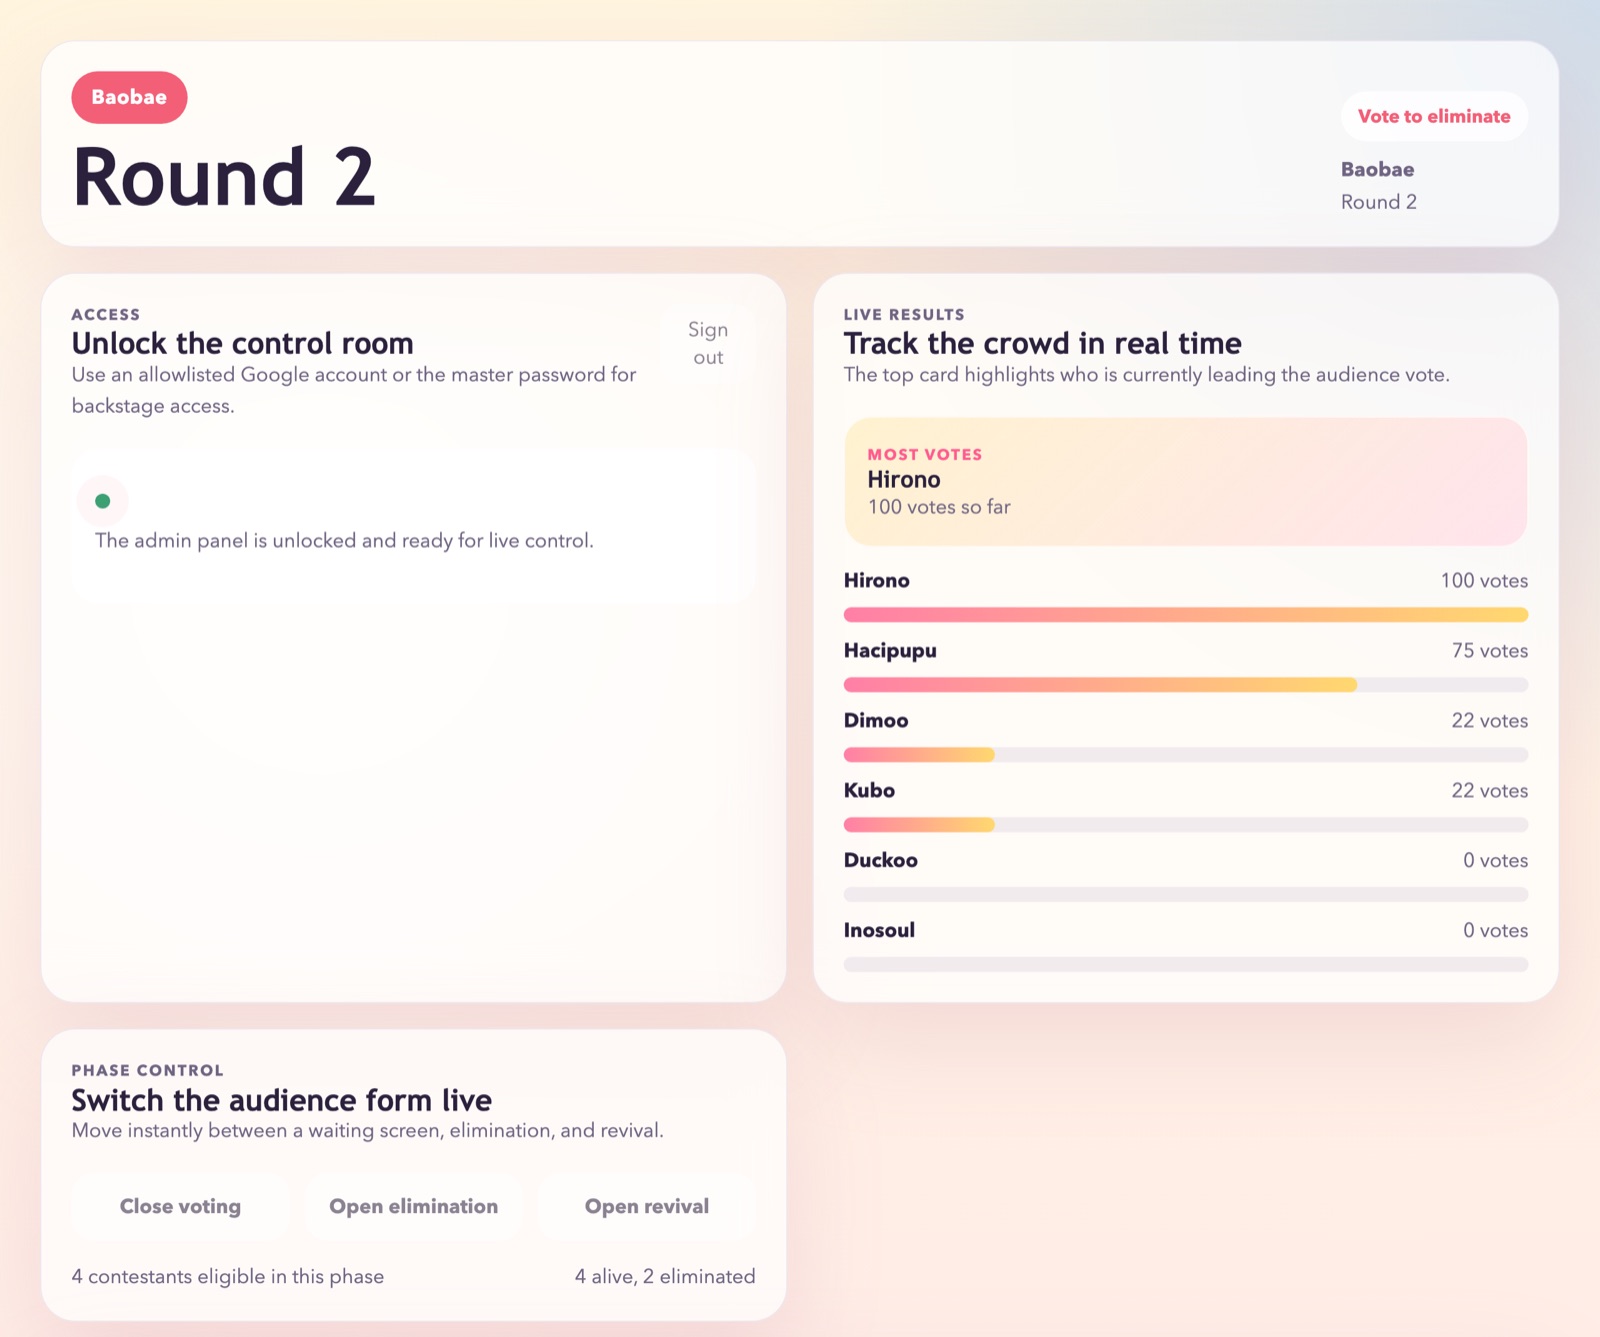Click Dimoo's 22 votes count
Image resolution: width=1600 pixels, height=1337 pixels.
coord(1490,720)
